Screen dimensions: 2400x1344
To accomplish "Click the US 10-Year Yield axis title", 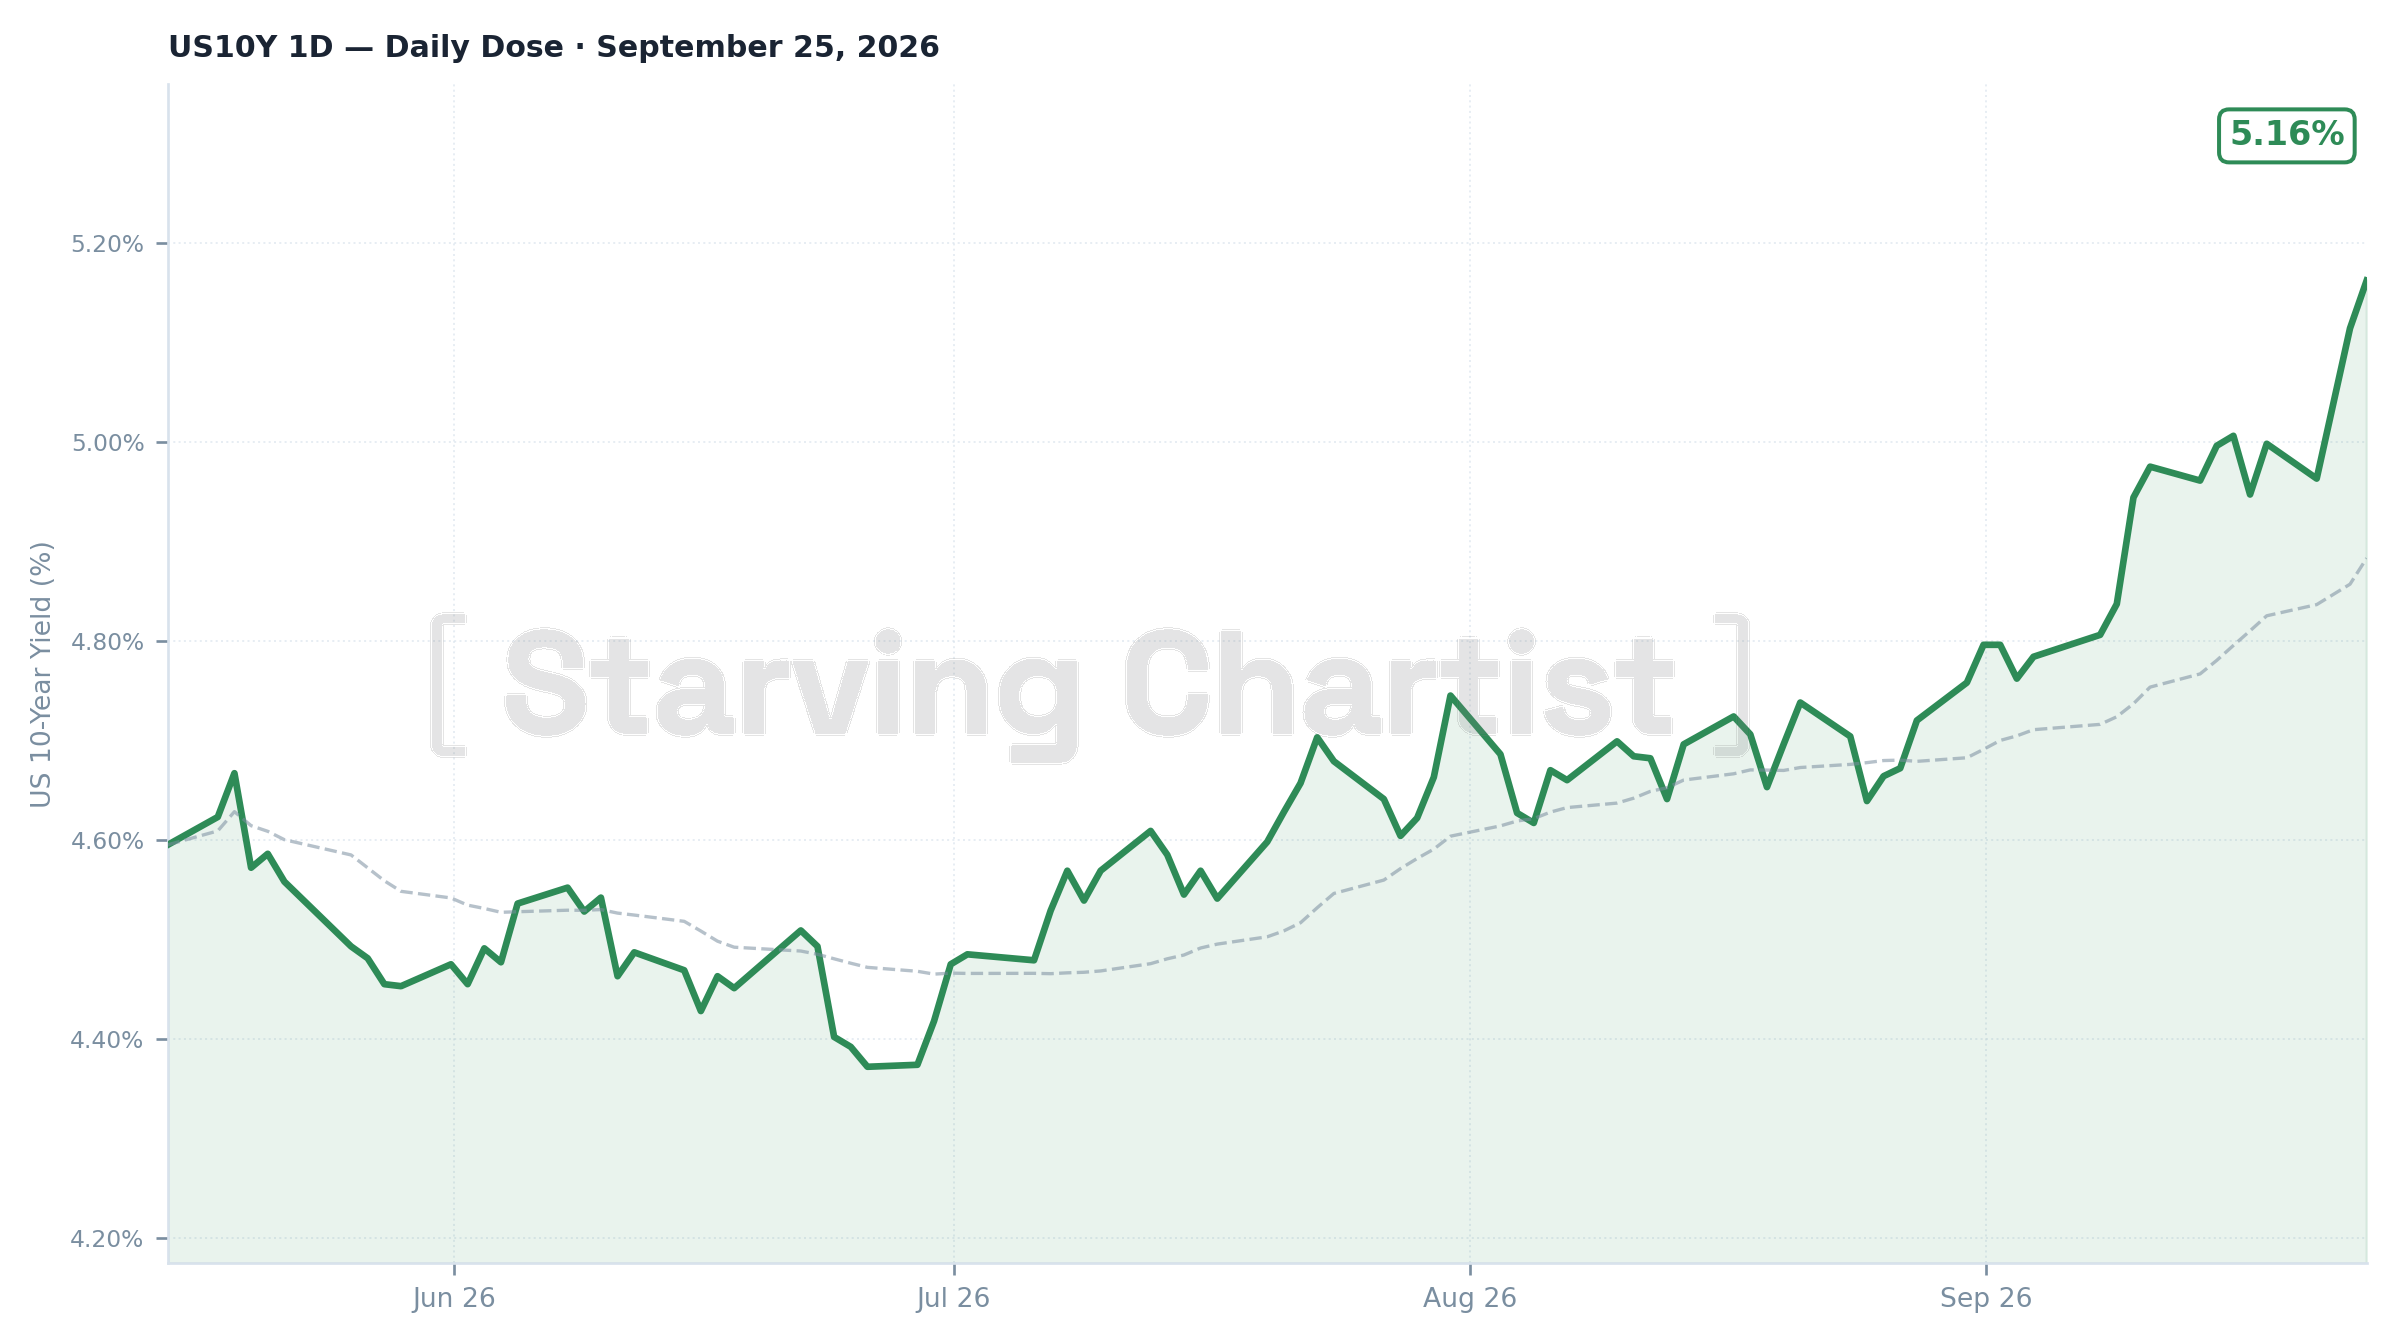I will point(41,674).
